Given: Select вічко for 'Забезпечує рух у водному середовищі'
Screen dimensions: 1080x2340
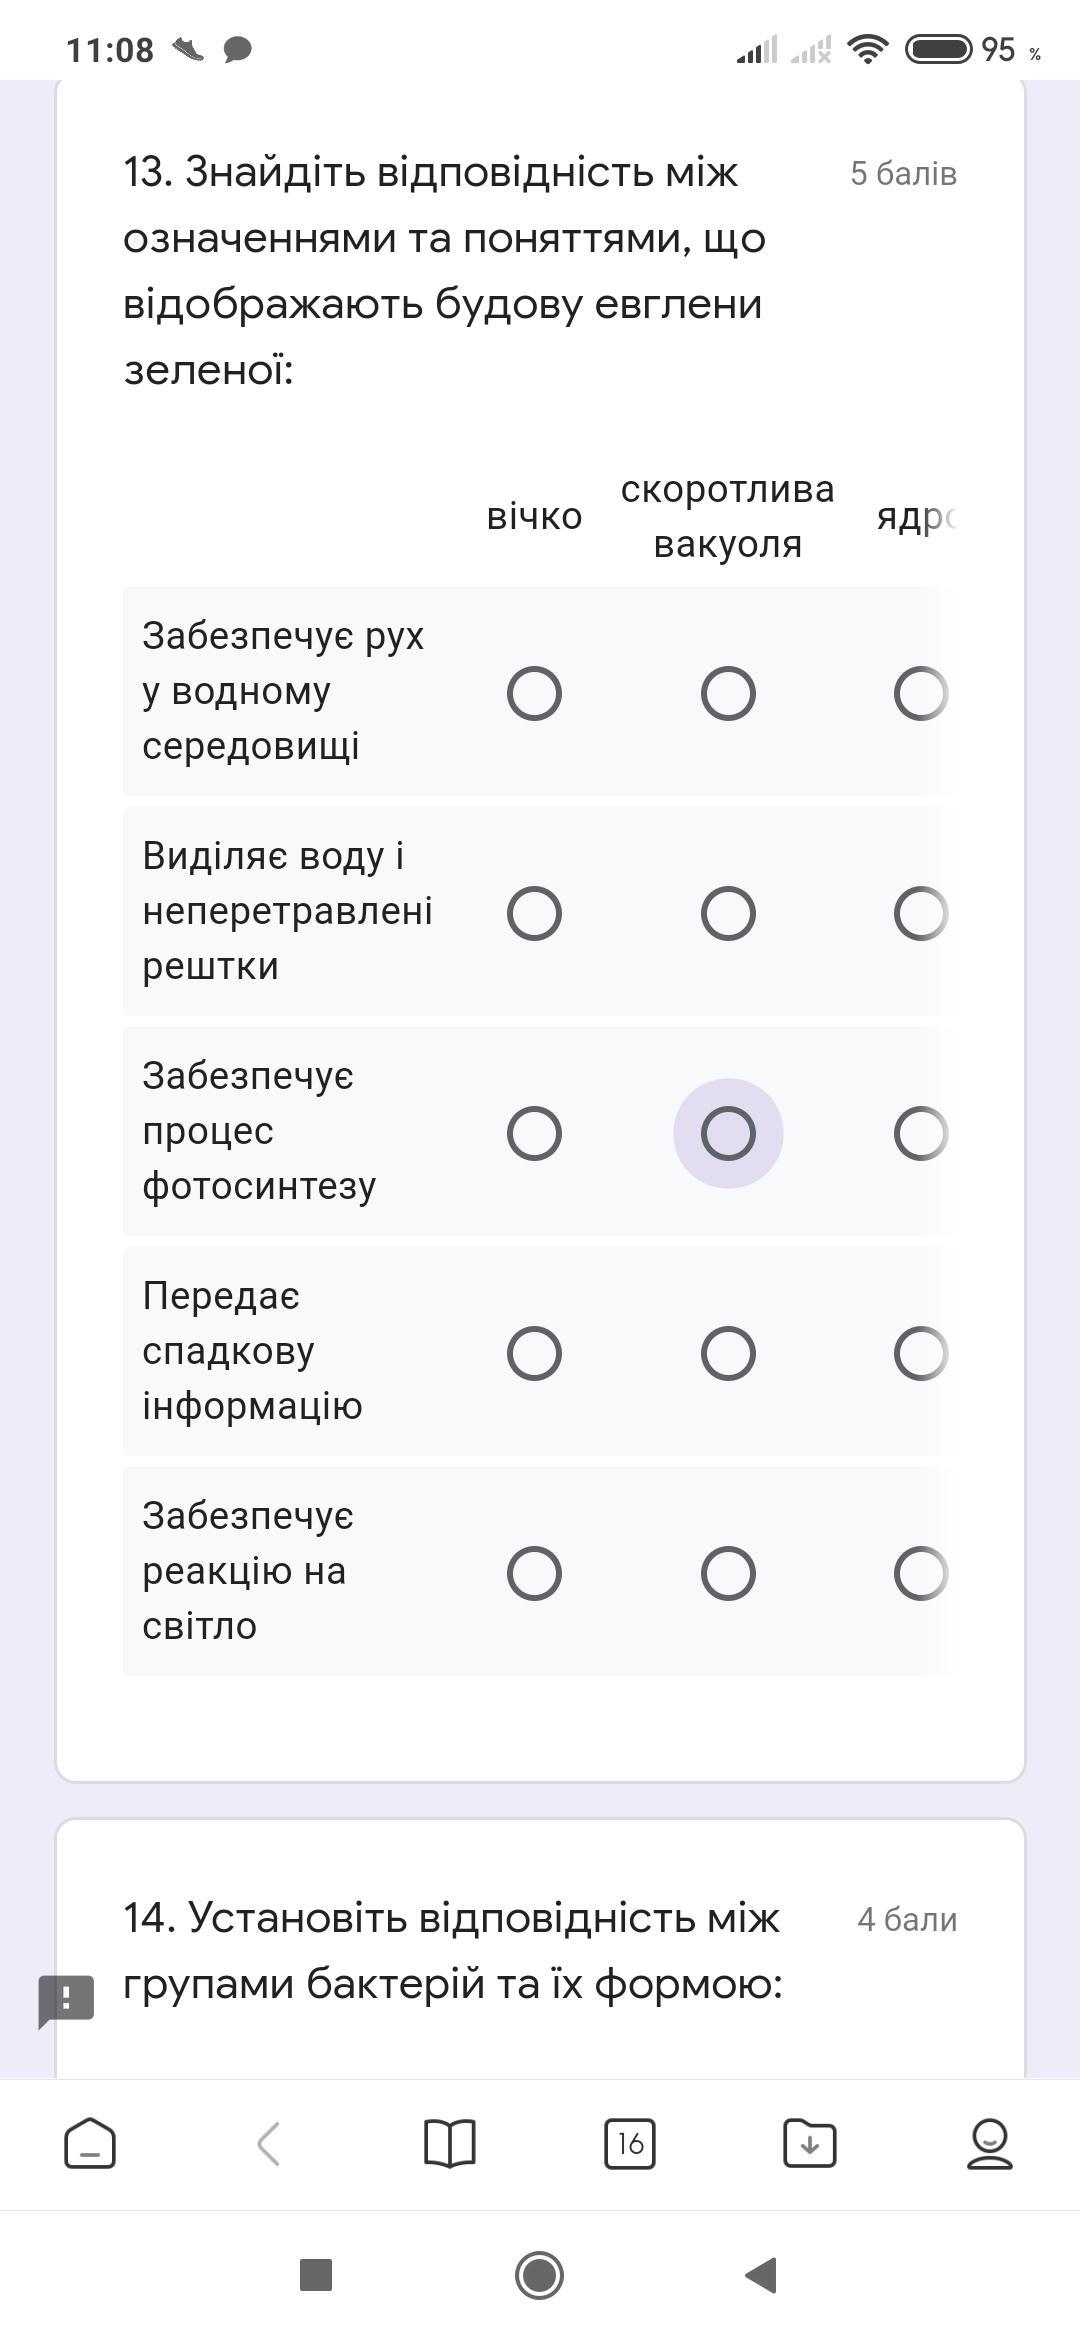Looking at the screenshot, I should tap(534, 693).
